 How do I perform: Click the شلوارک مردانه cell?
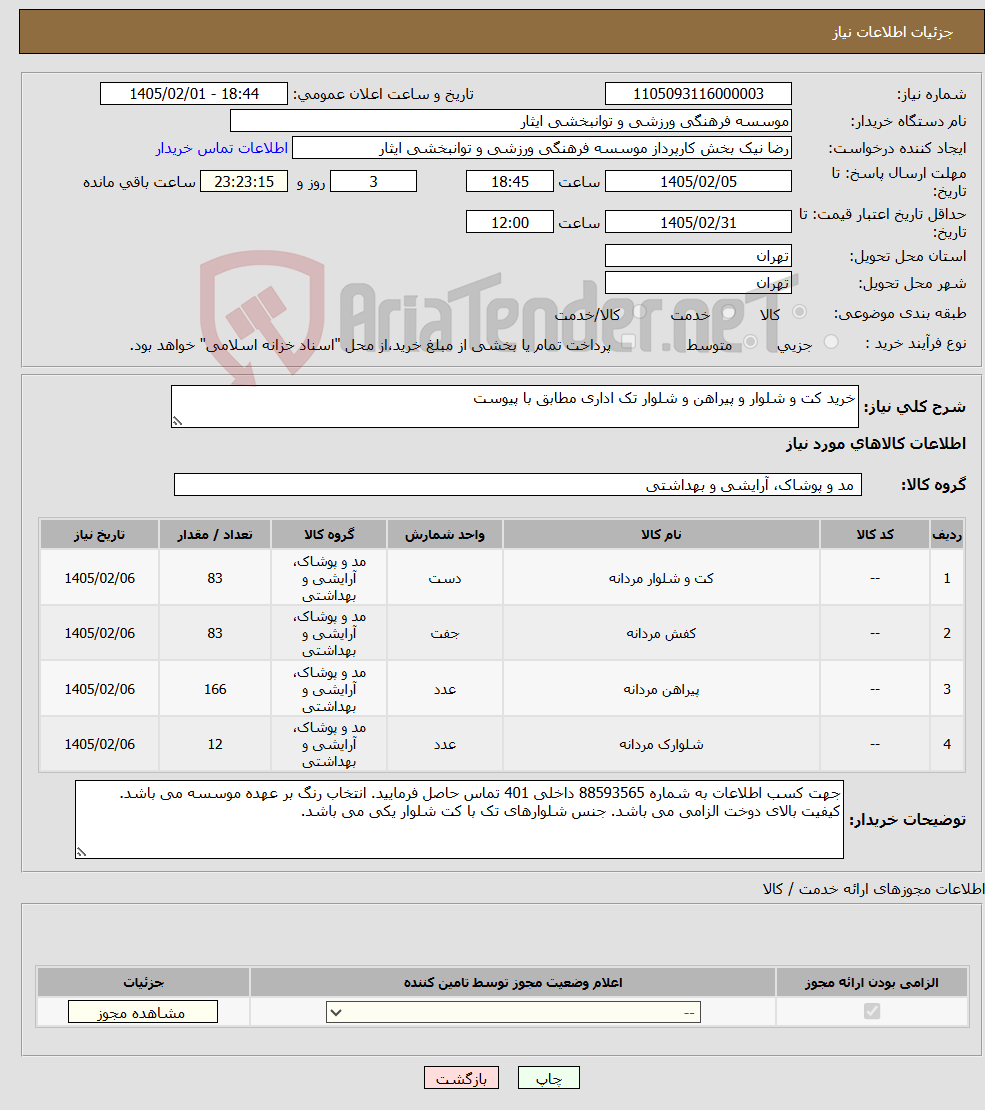(x=661, y=744)
